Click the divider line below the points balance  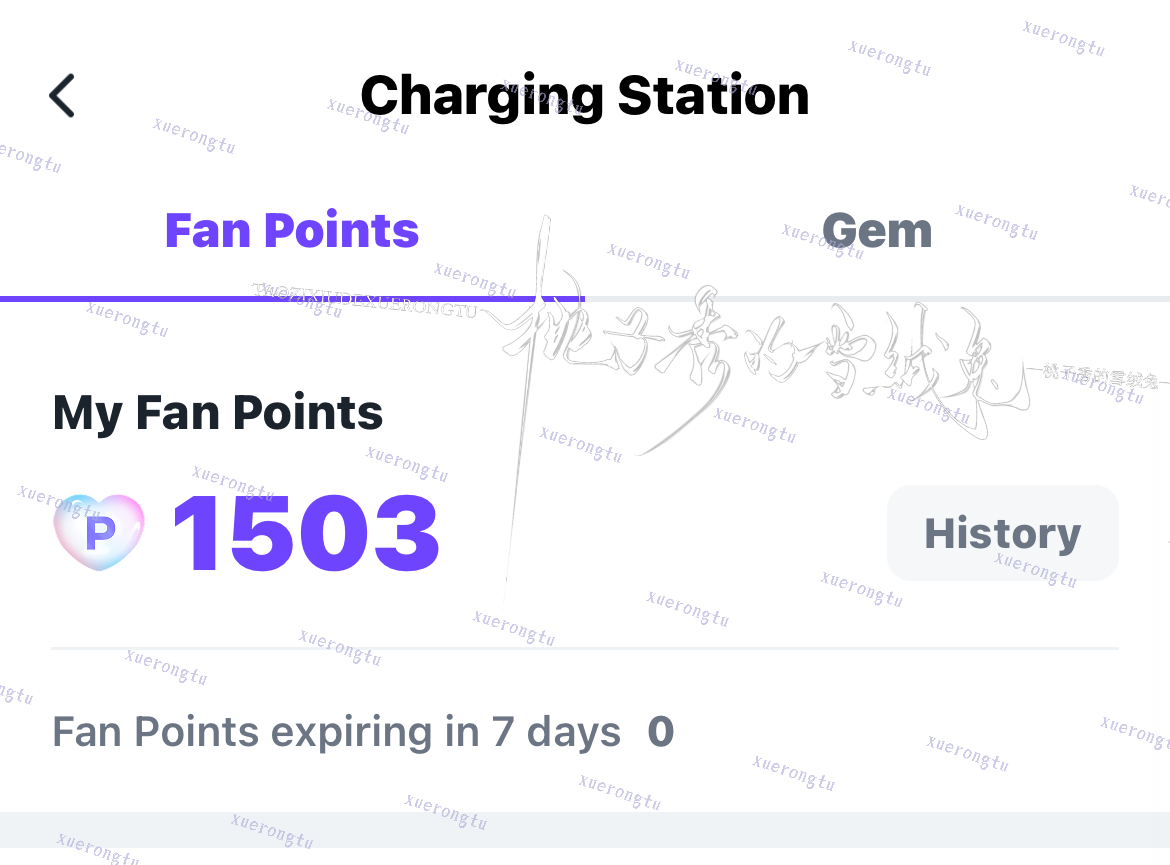pos(585,649)
